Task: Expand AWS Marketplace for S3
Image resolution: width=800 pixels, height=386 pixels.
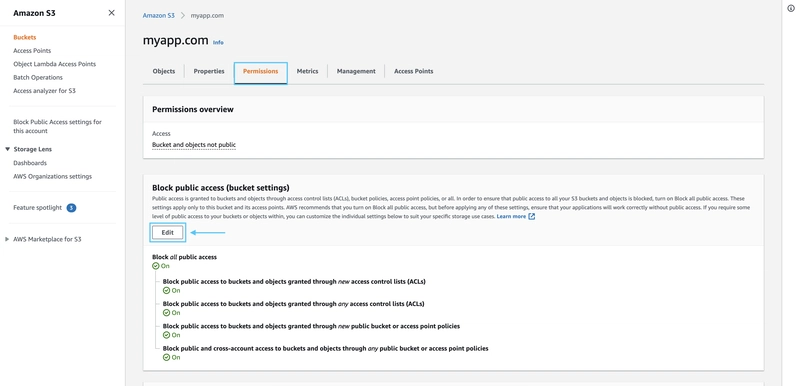Action: (7, 239)
